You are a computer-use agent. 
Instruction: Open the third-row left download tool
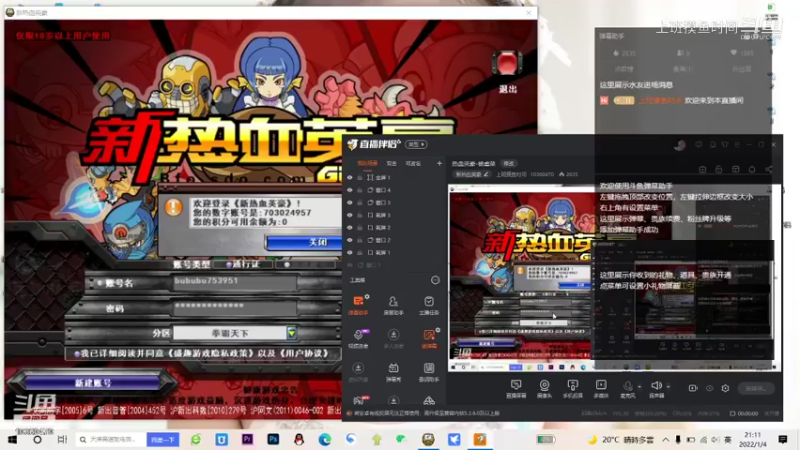[359, 371]
